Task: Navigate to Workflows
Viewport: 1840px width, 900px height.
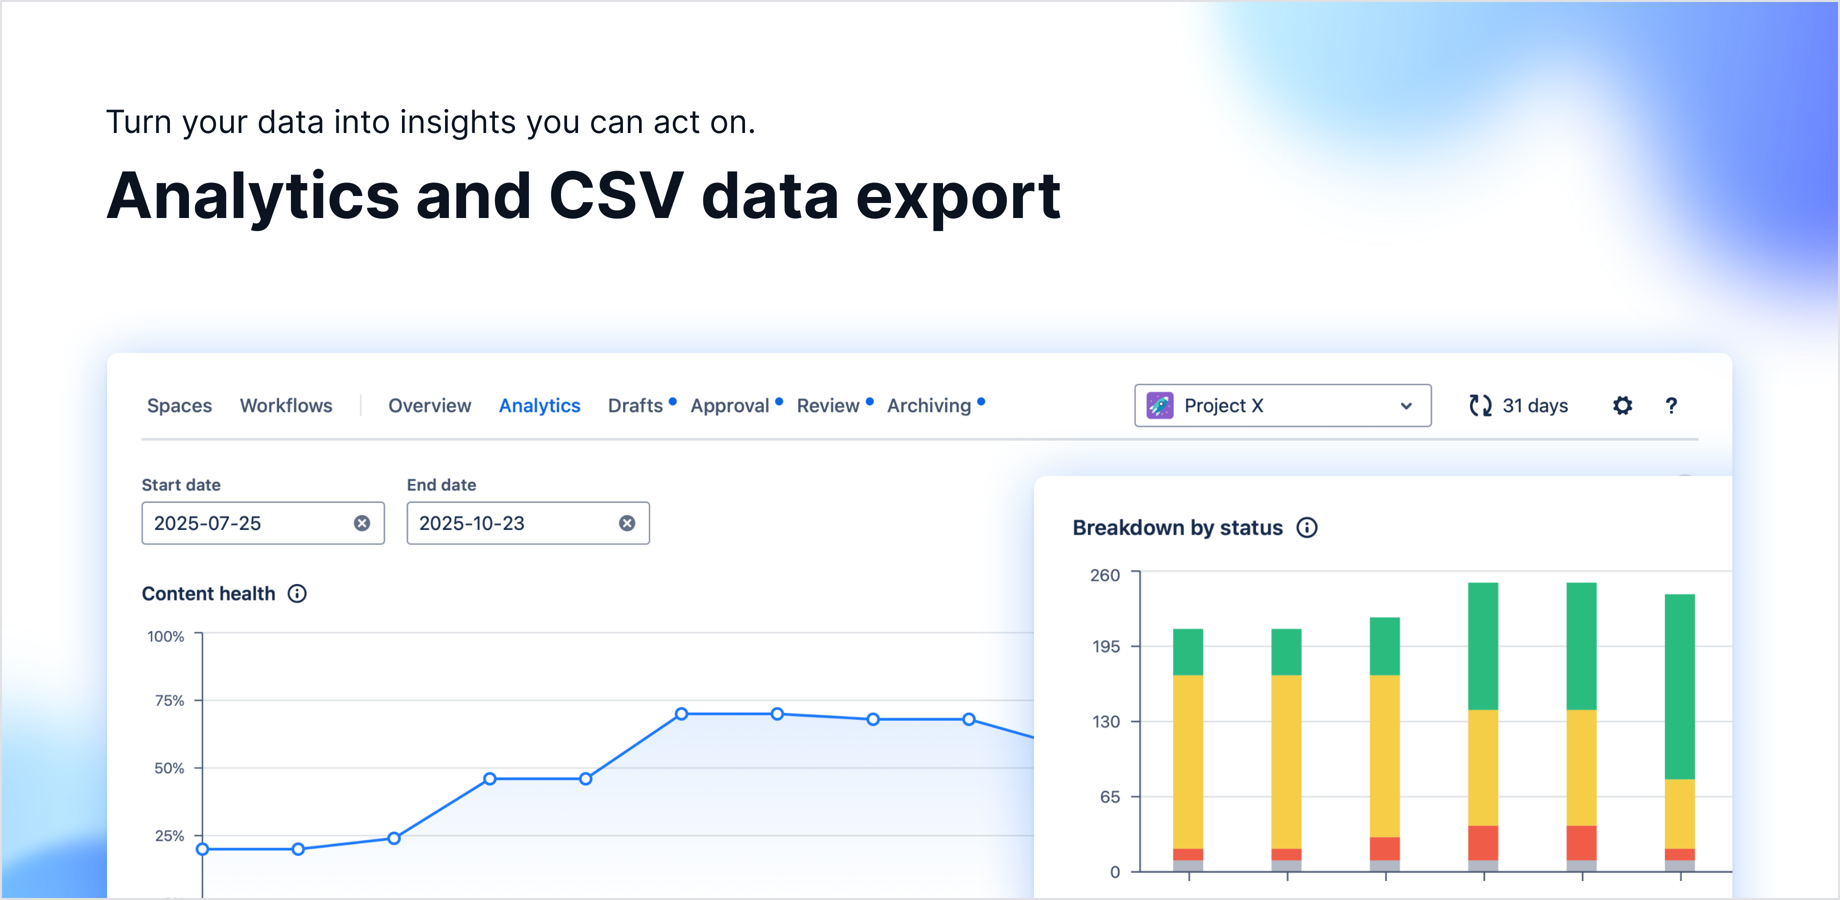Action: pos(286,405)
